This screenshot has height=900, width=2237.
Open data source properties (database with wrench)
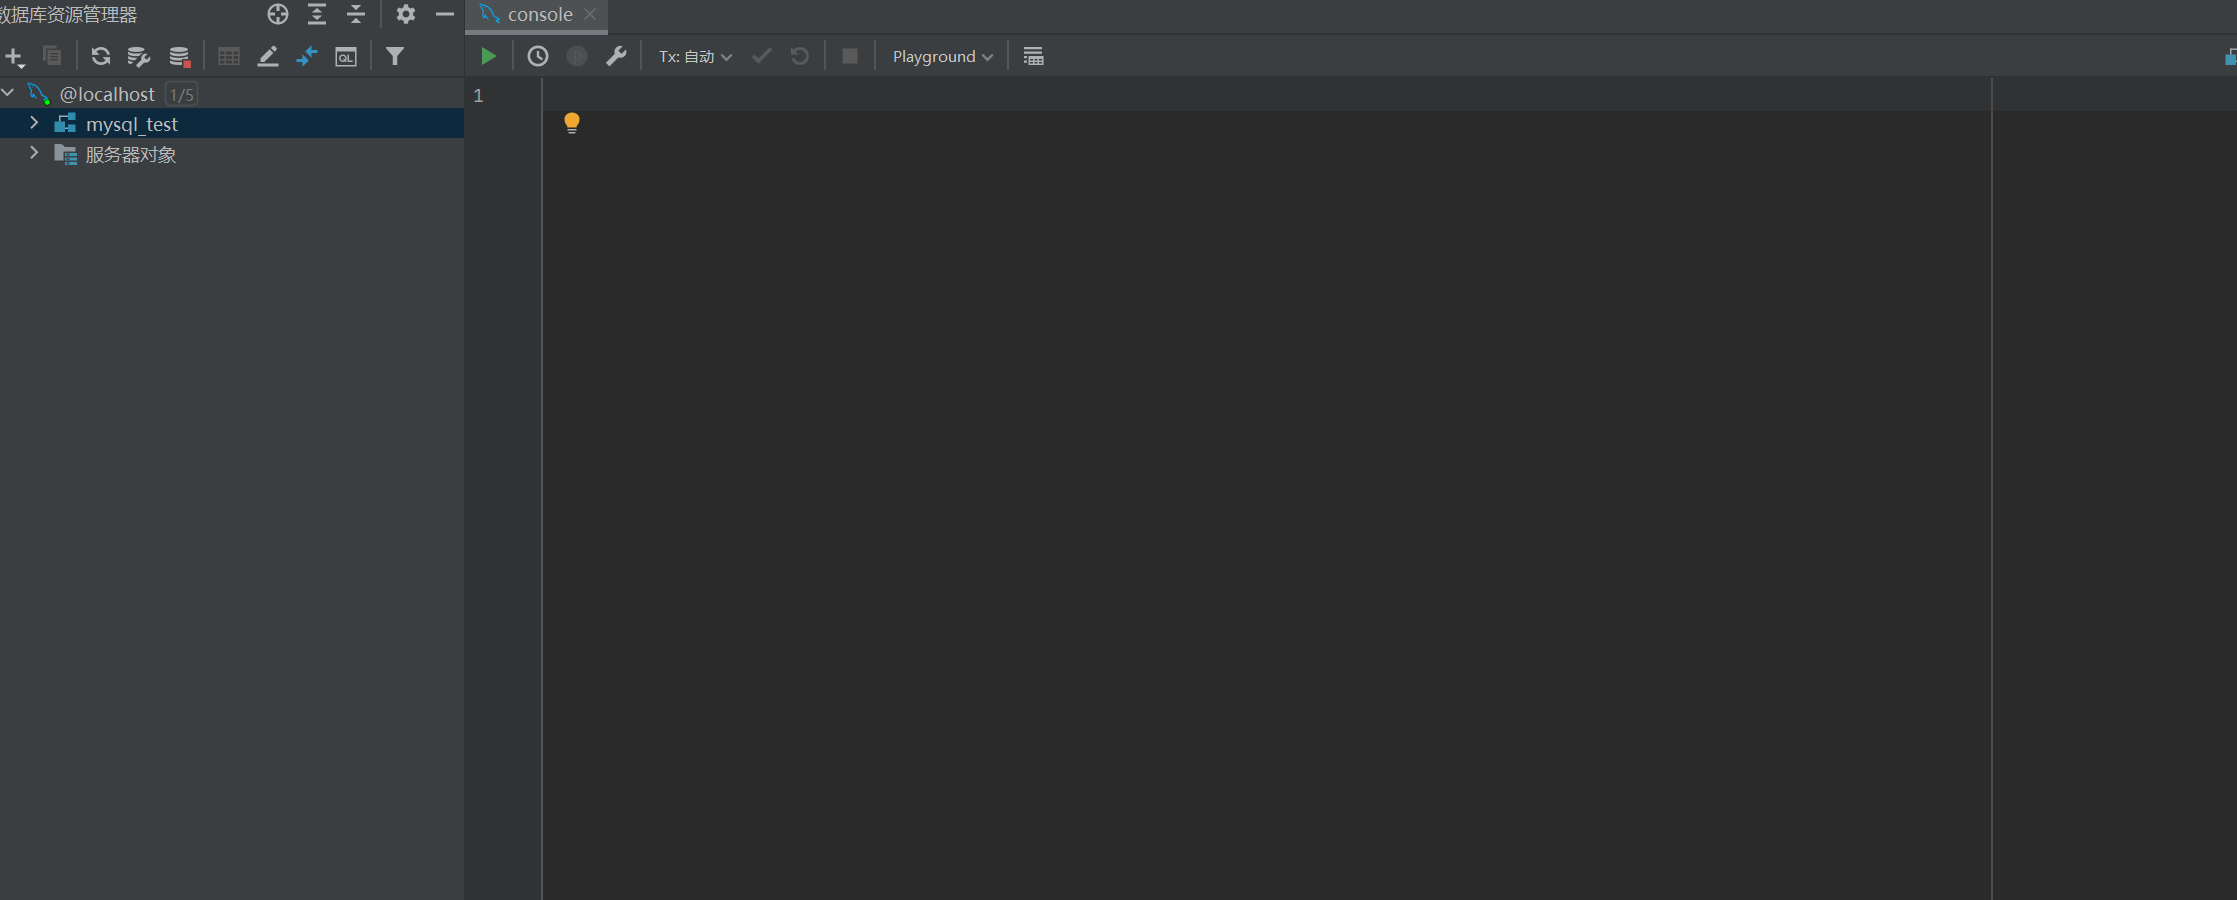139,56
